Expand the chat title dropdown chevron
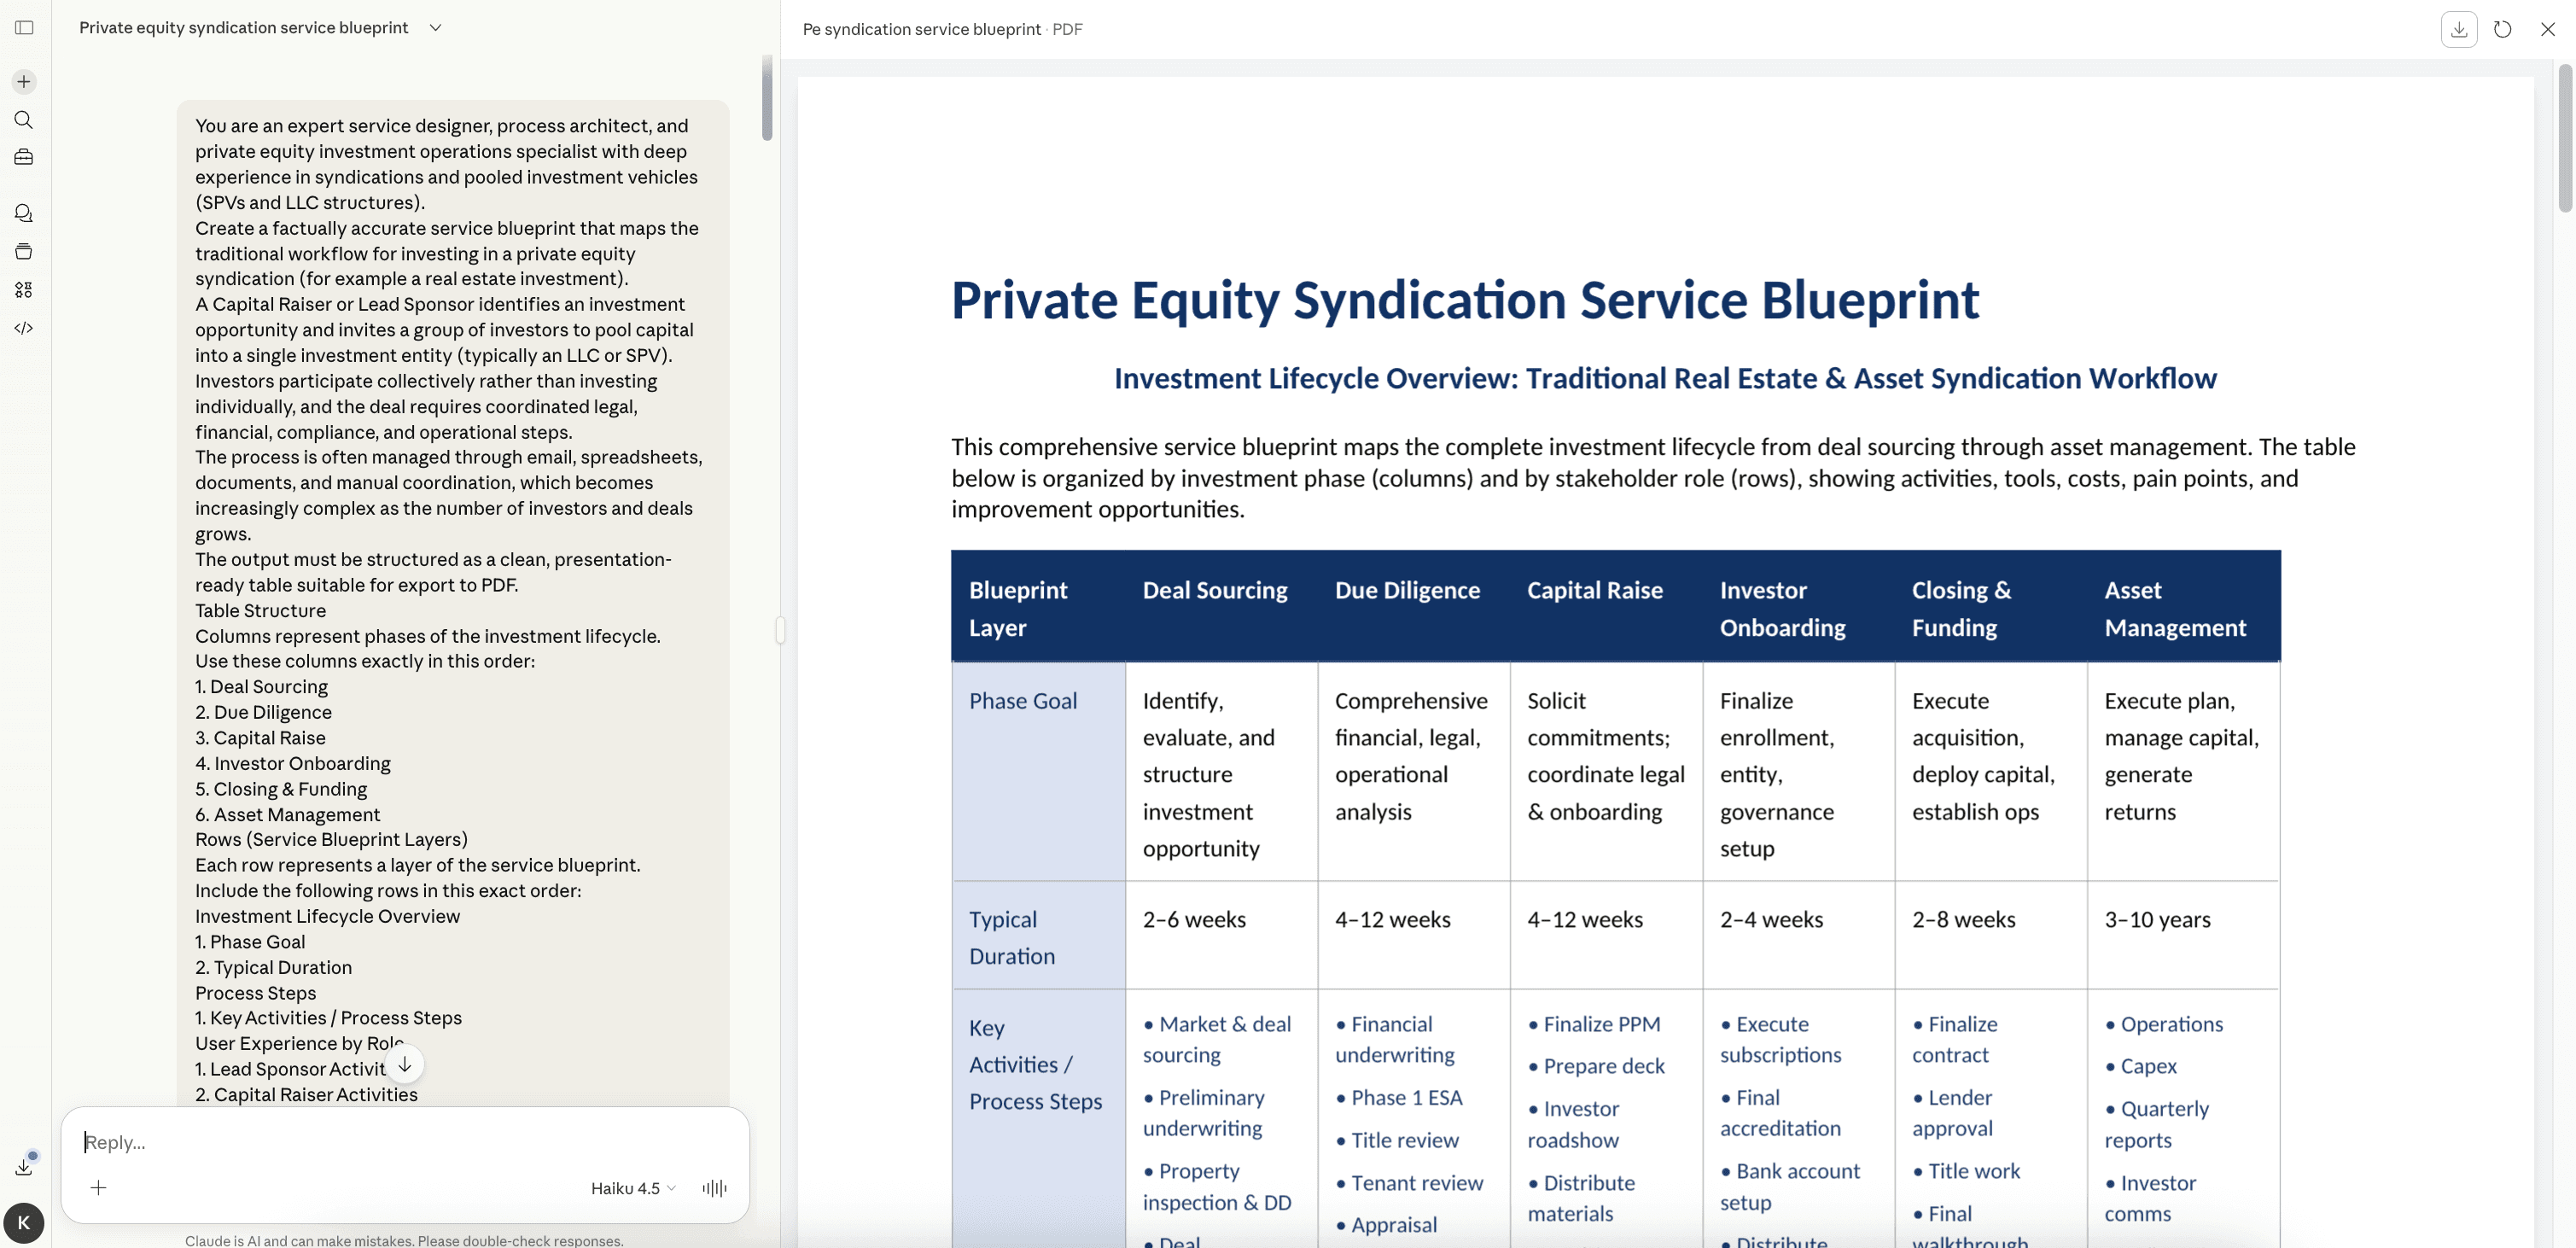The image size is (2576, 1248). coord(435,28)
